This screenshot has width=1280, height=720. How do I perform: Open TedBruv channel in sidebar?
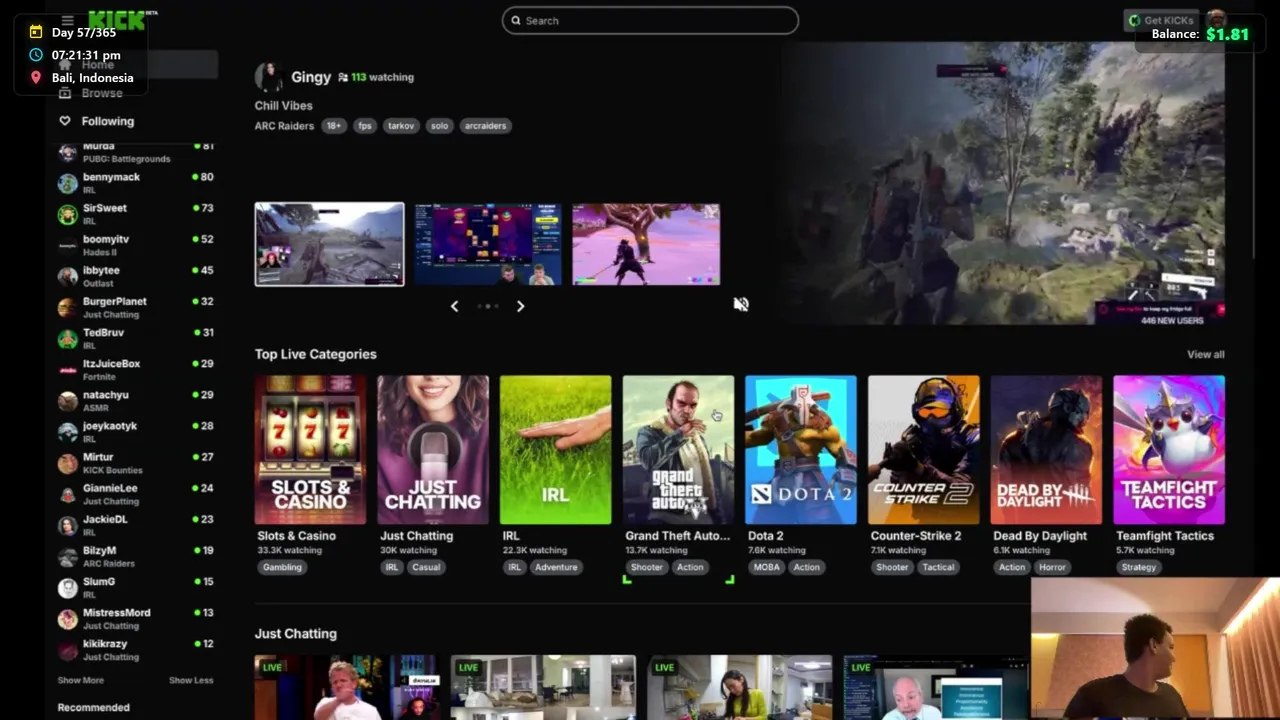pos(135,338)
